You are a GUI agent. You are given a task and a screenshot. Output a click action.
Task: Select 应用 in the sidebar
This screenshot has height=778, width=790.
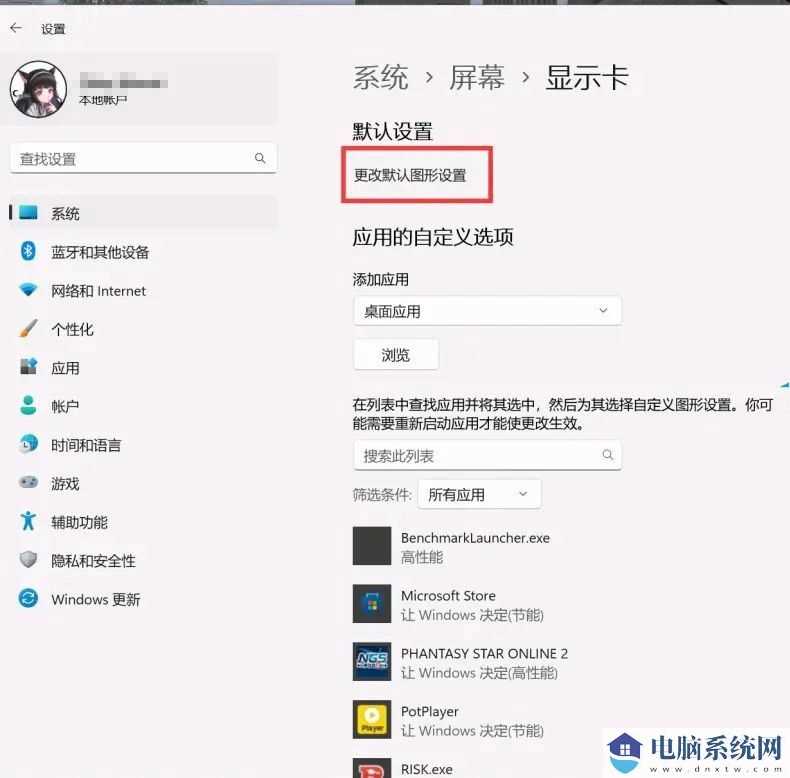point(143,367)
